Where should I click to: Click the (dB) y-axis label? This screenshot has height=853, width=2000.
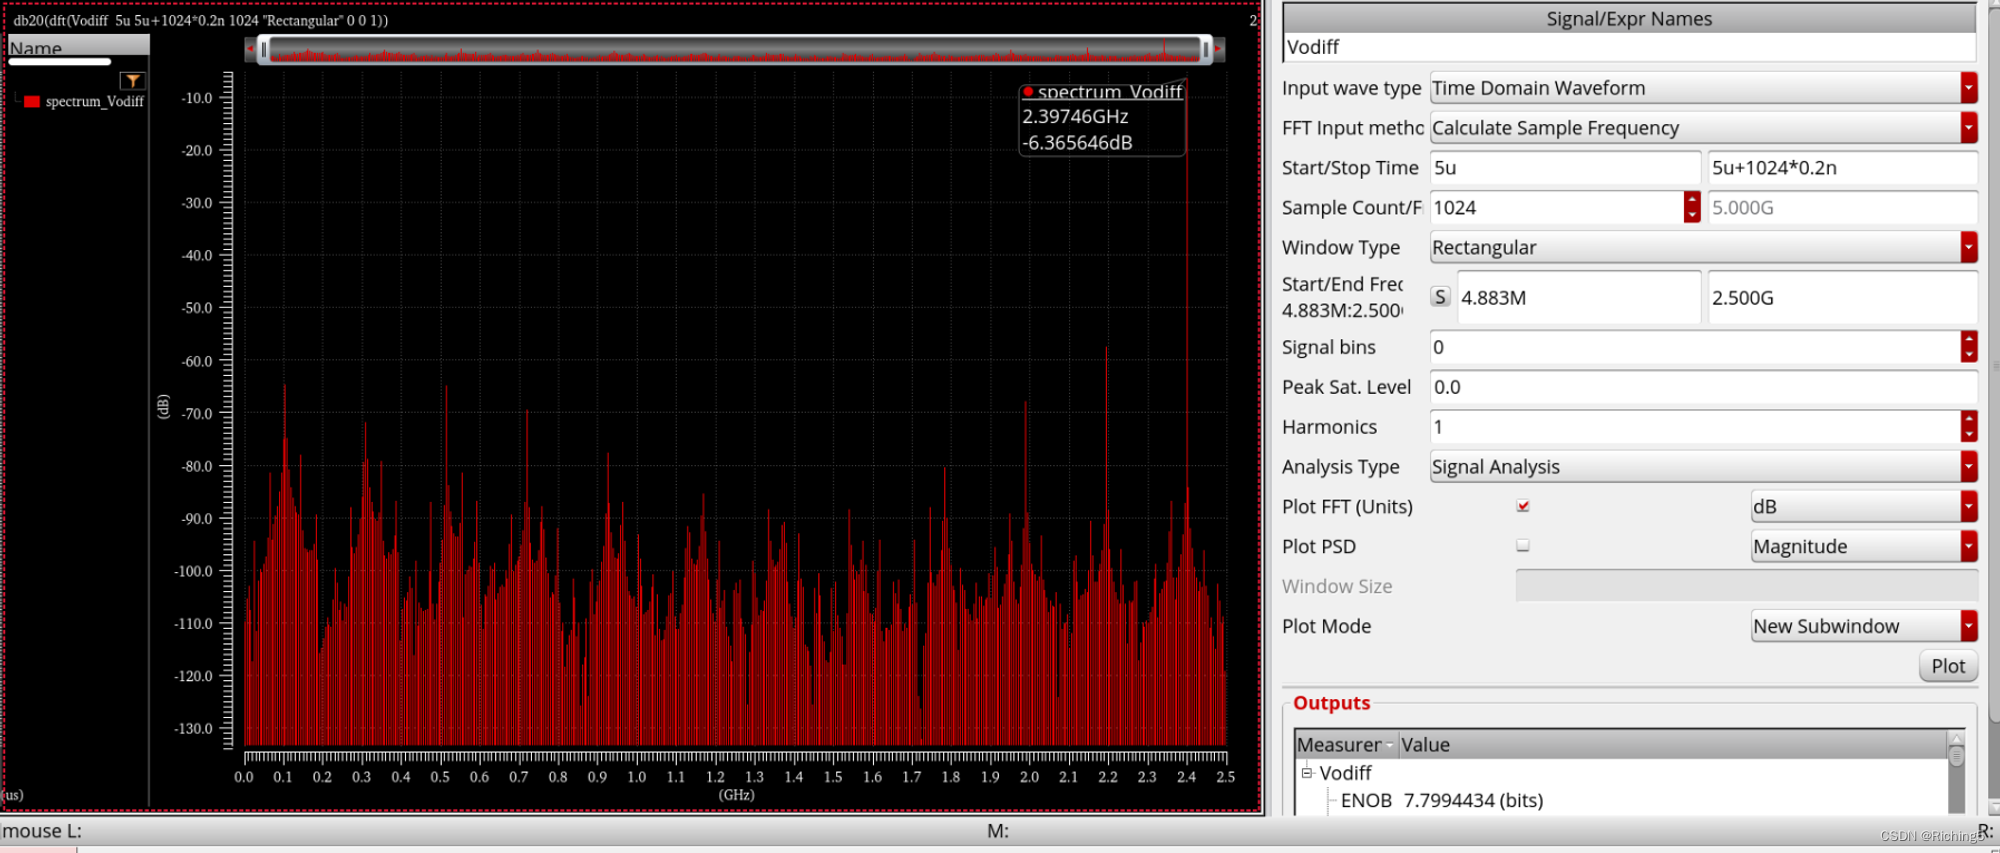(164, 406)
